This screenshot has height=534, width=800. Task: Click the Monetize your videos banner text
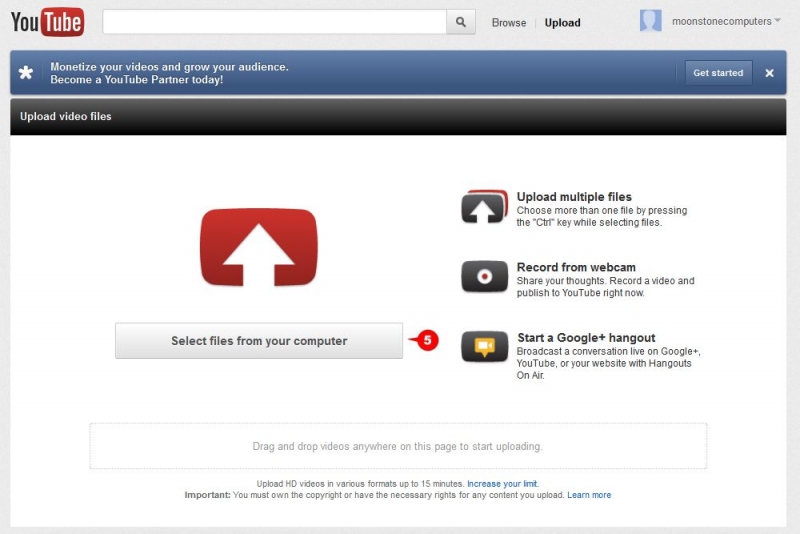pos(169,73)
